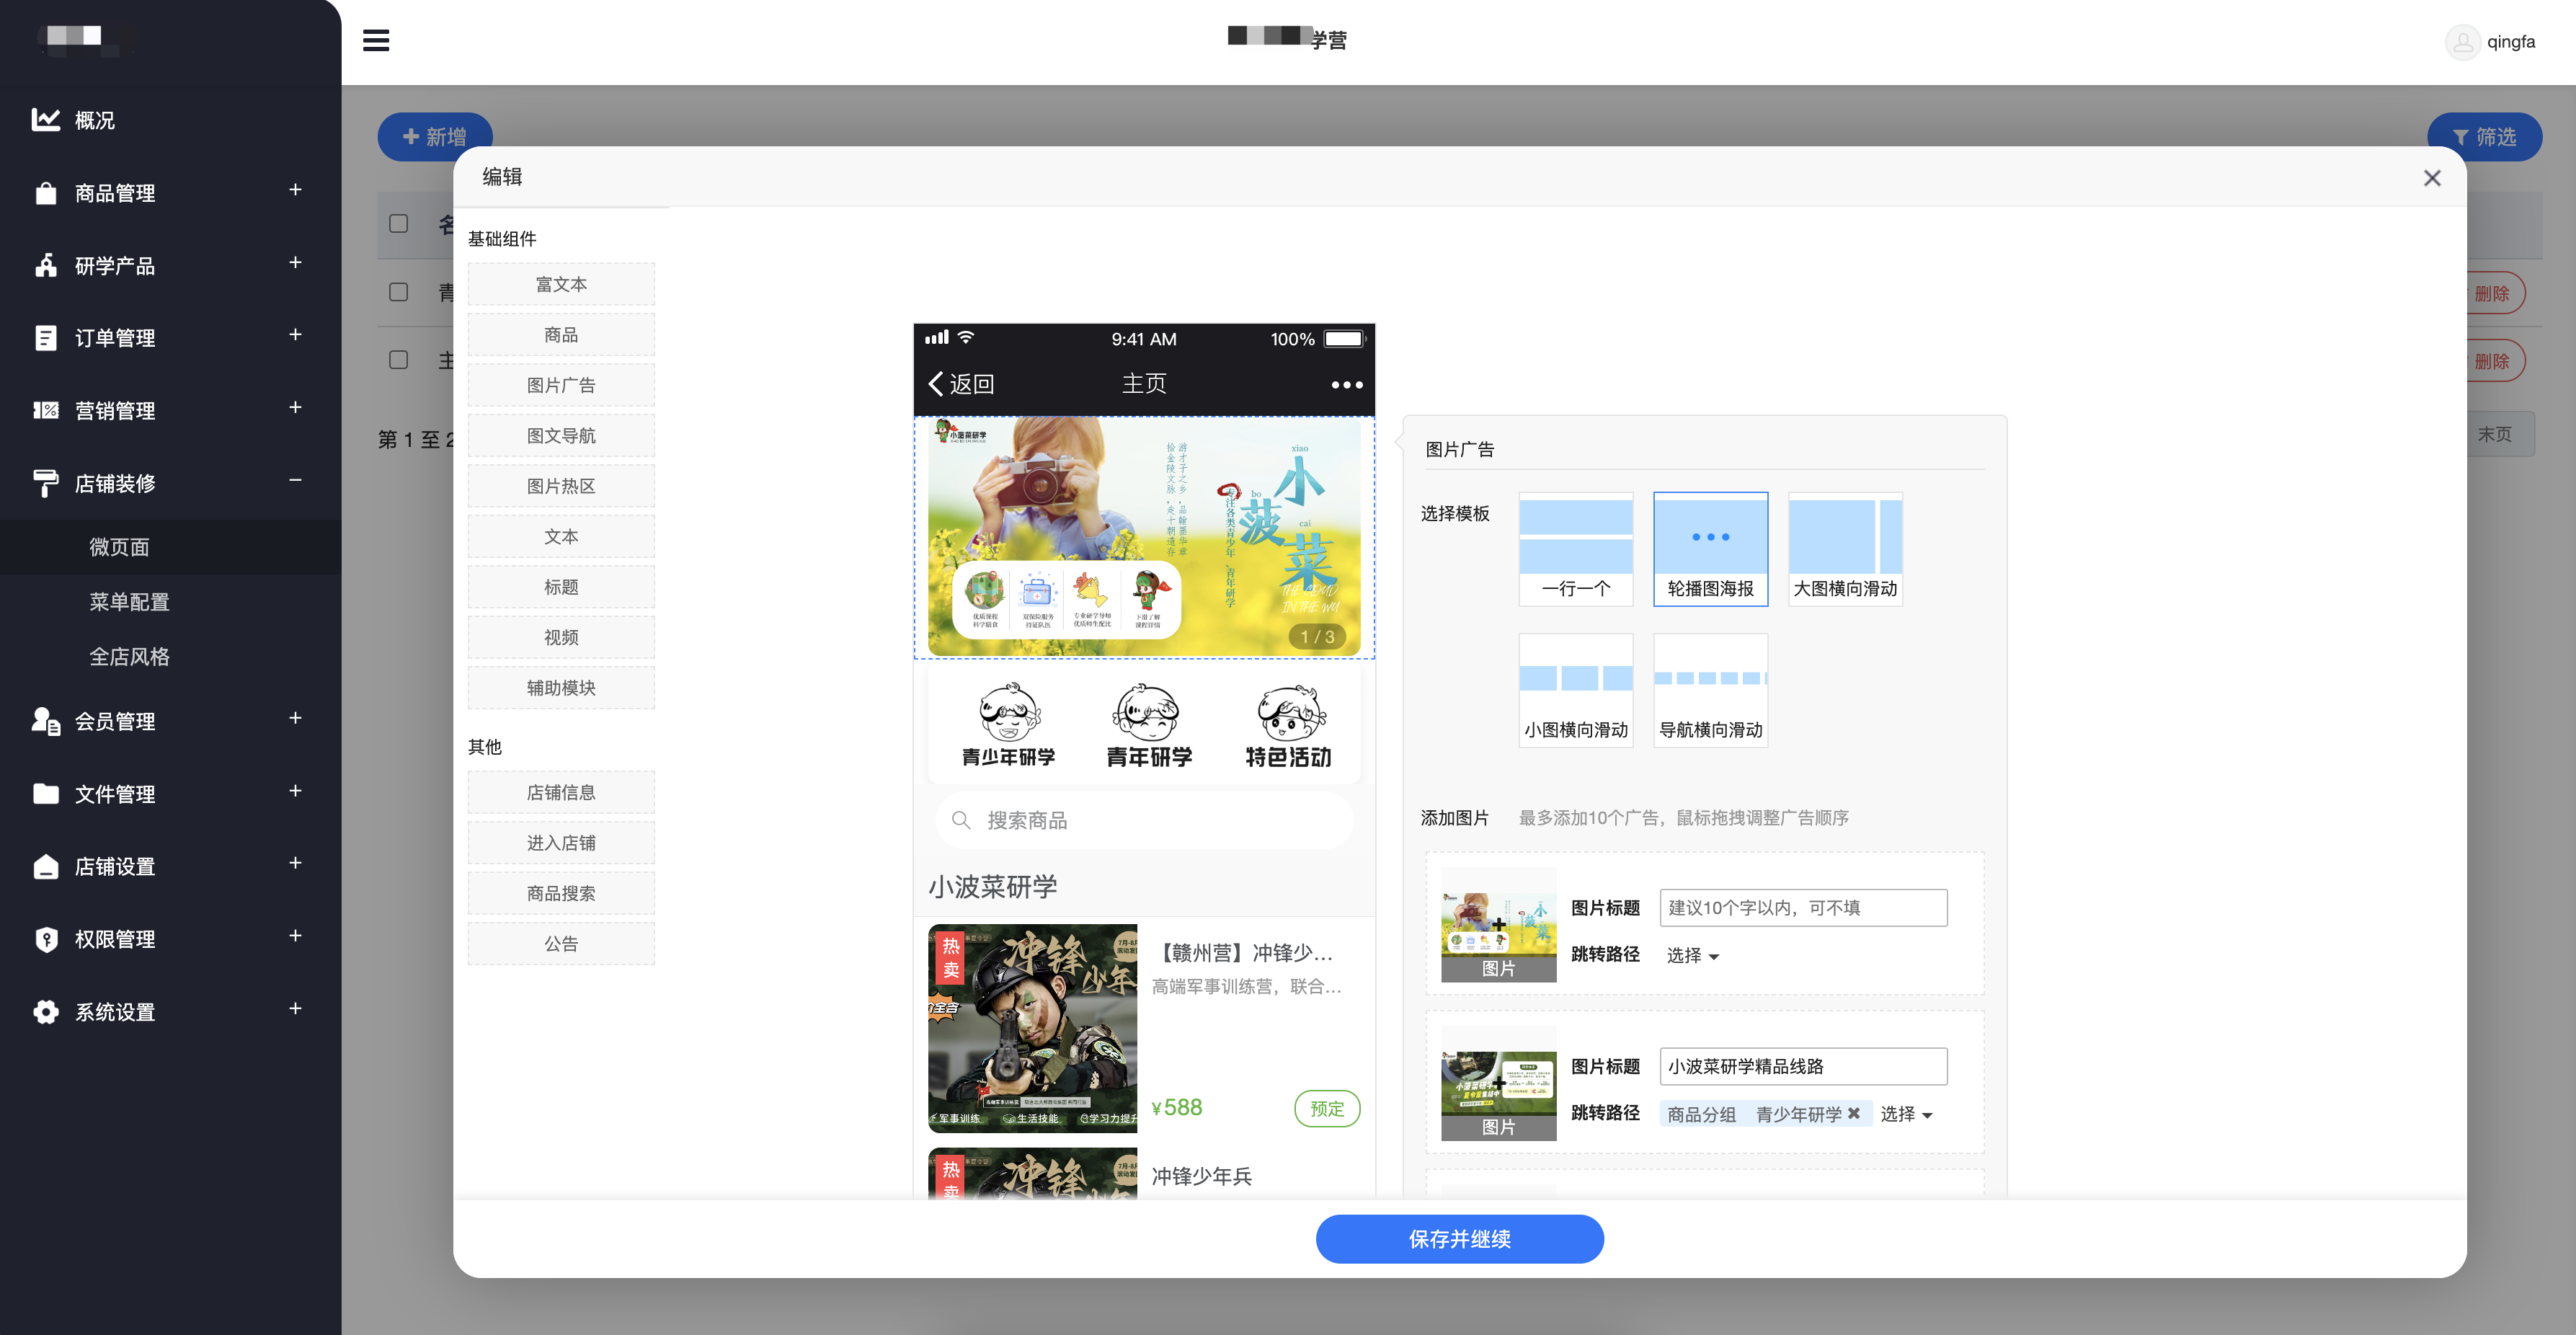This screenshot has height=1335, width=2576.
Task: Expand the 会员管理 menu plus sign
Action: 295,718
